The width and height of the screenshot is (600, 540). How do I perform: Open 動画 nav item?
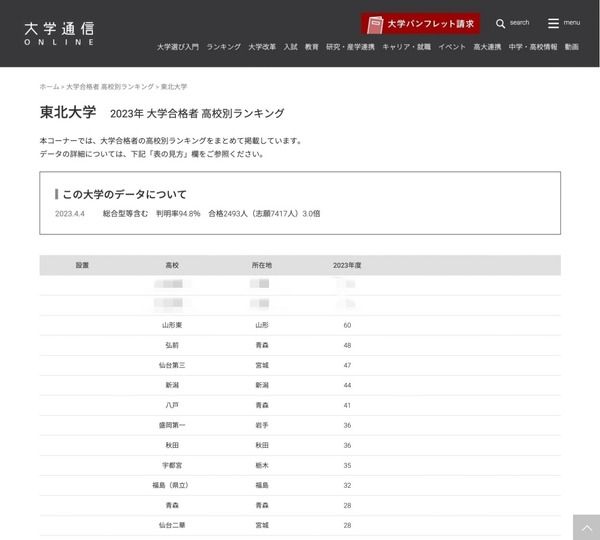[x=572, y=47]
